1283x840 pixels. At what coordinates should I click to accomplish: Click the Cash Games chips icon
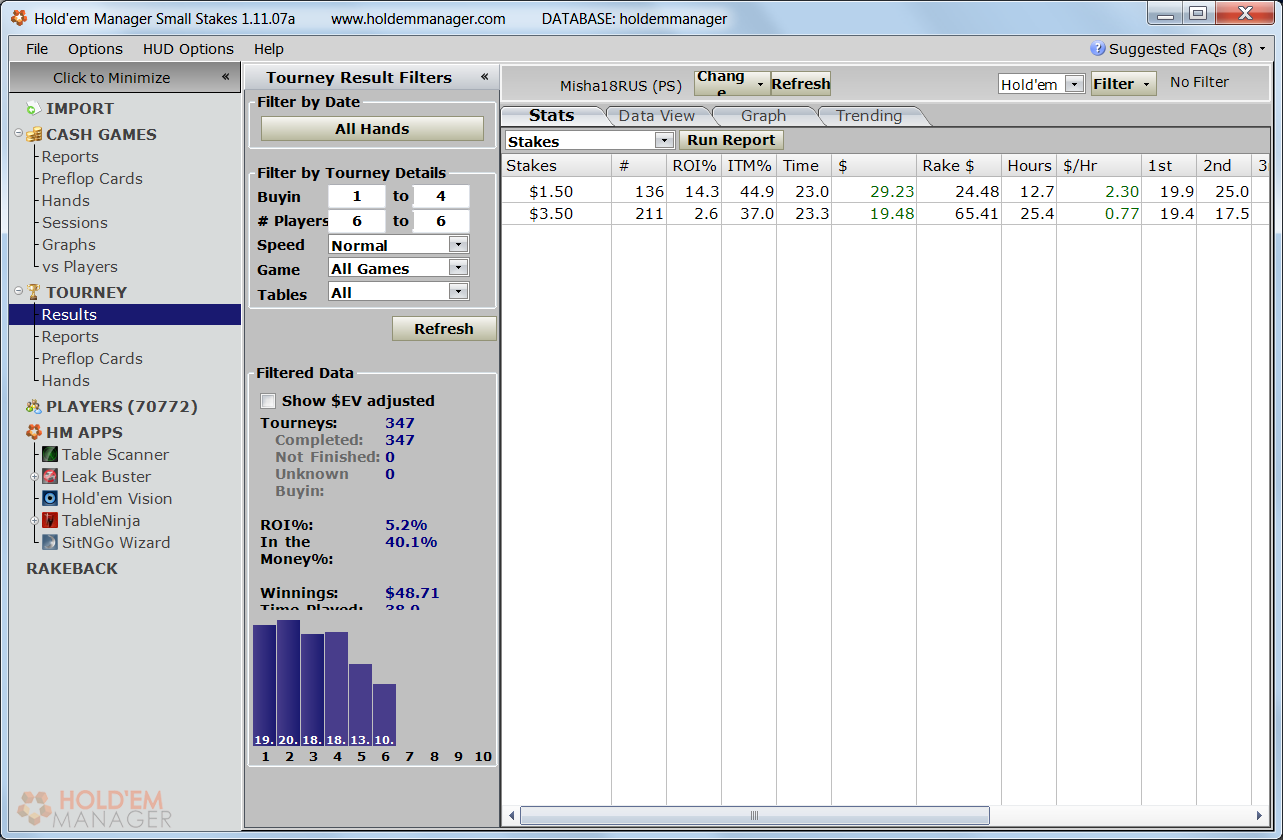click(34, 135)
